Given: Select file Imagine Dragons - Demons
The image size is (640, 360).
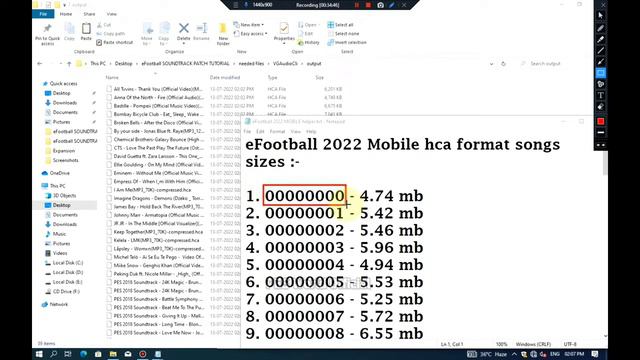Looking at the screenshot, I should point(158,198).
